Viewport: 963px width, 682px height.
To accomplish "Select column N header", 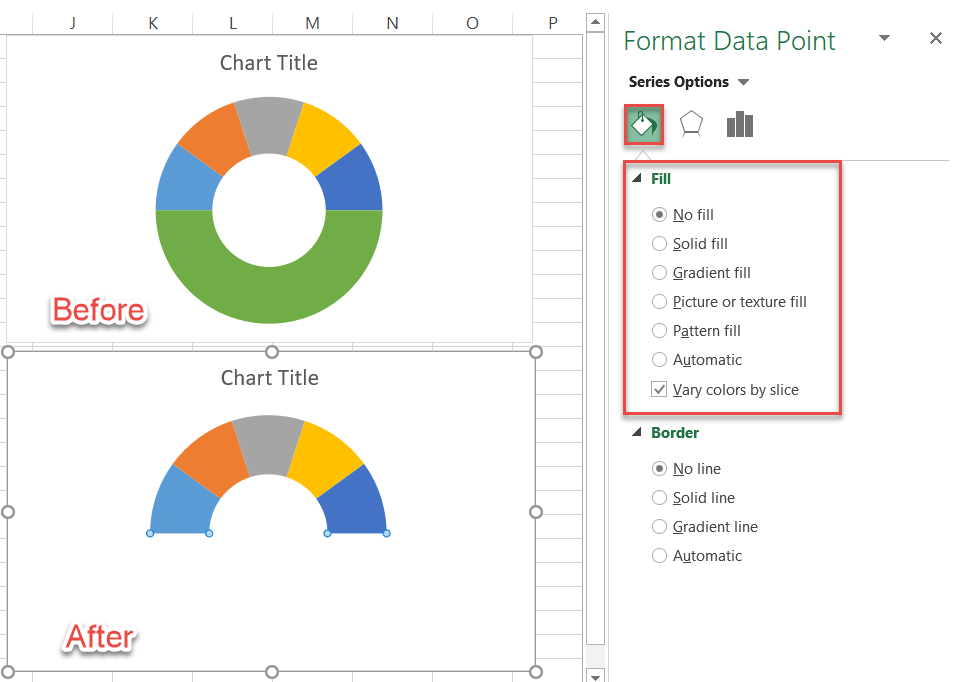I will tap(392, 20).
